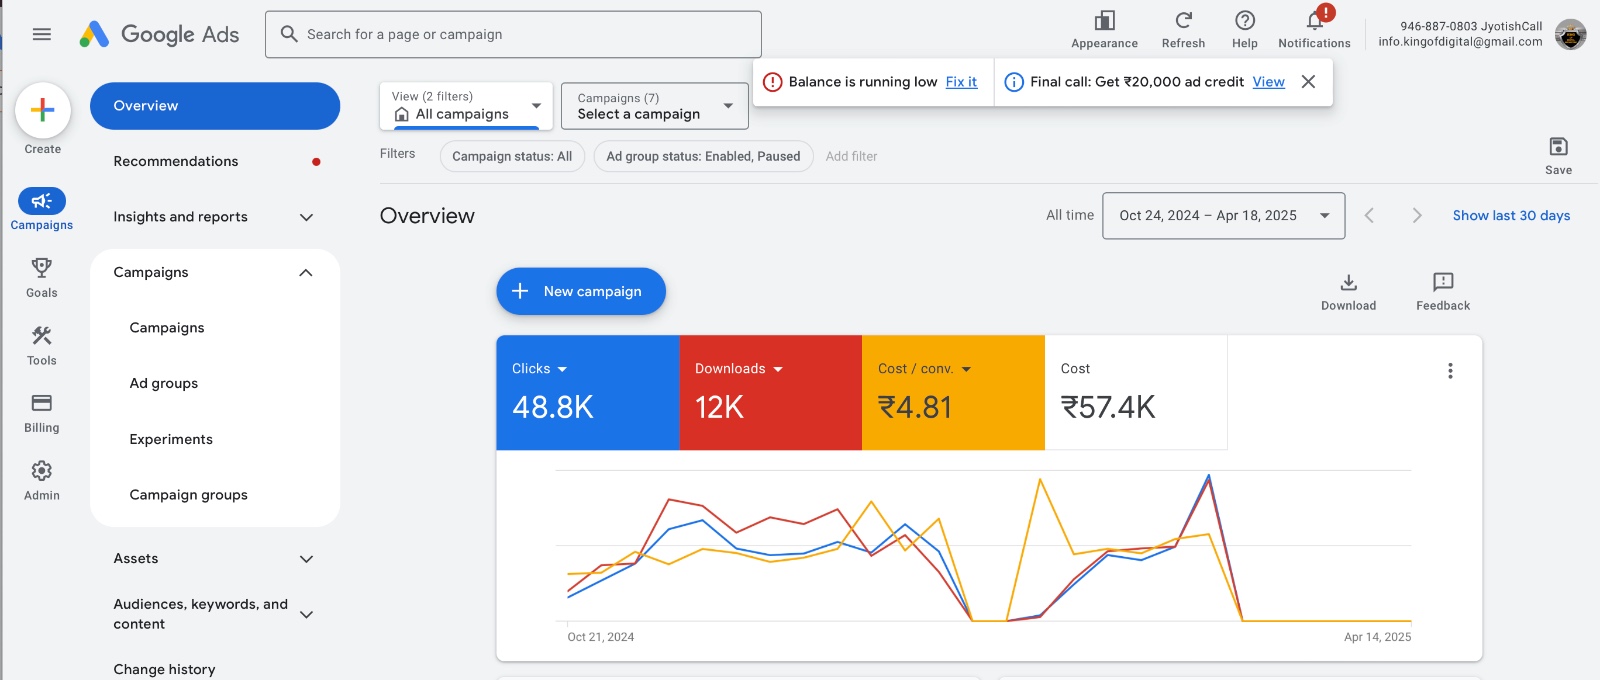Click the New campaign button
Screen dimensions: 1600x680
pyautogui.click(x=581, y=291)
